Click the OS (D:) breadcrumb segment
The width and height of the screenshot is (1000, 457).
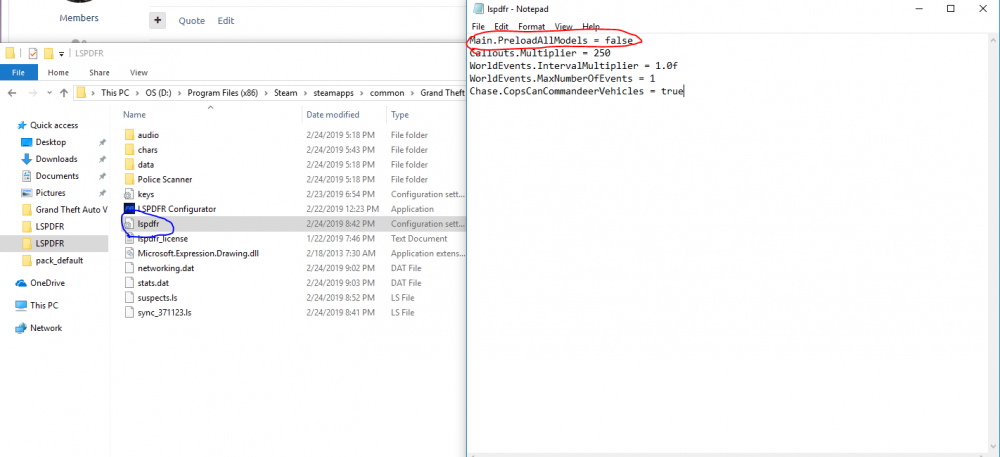pos(159,93)
